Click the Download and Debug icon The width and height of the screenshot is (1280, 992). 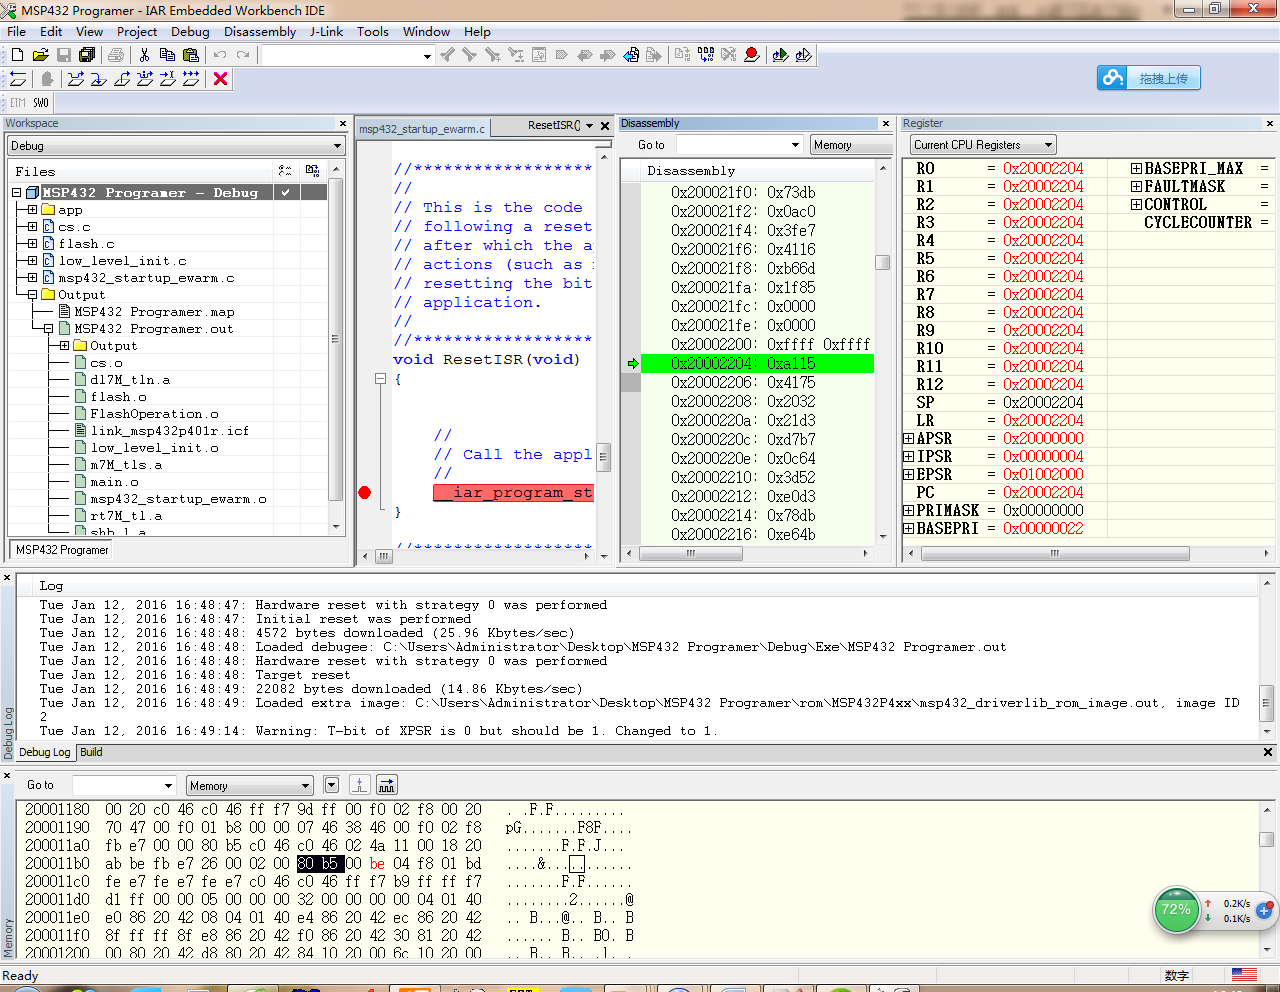780,55
